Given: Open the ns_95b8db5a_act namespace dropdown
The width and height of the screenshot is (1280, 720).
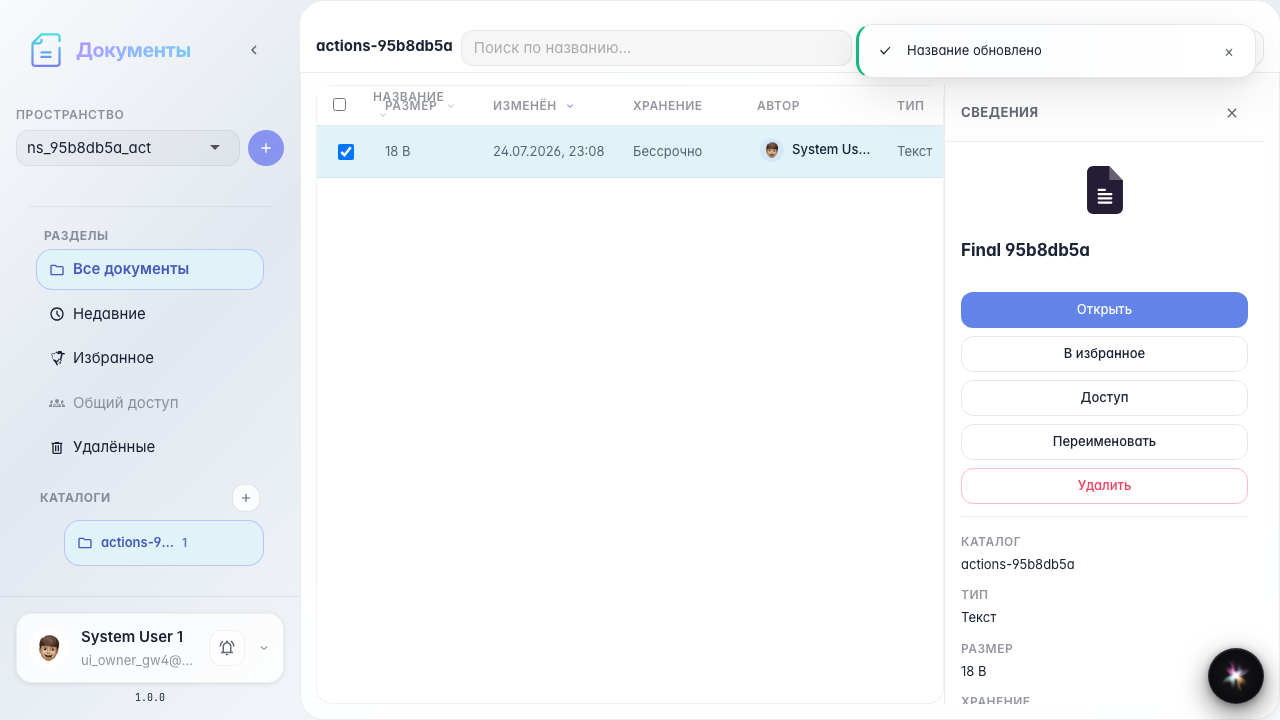Looking at the screenshot, I should tap(128, 148).
